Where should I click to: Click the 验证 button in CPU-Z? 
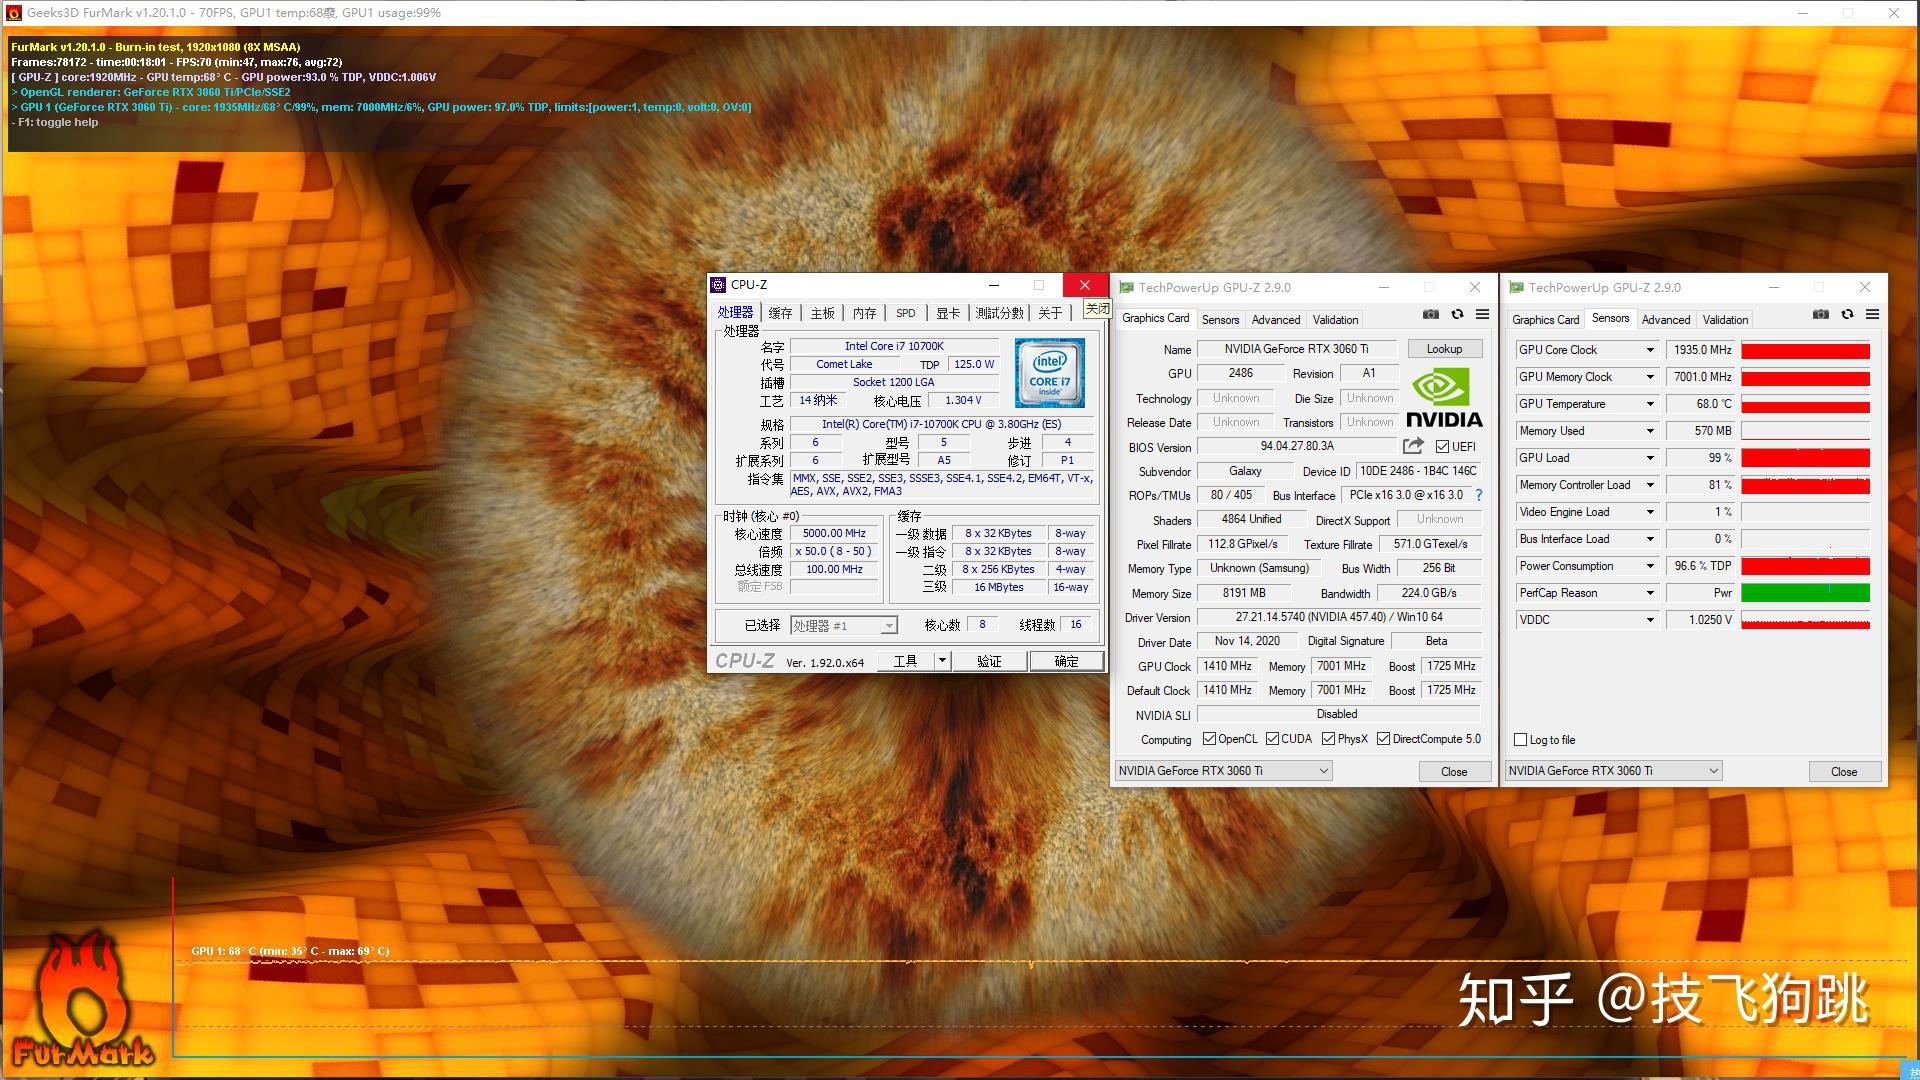coord(988,661)
